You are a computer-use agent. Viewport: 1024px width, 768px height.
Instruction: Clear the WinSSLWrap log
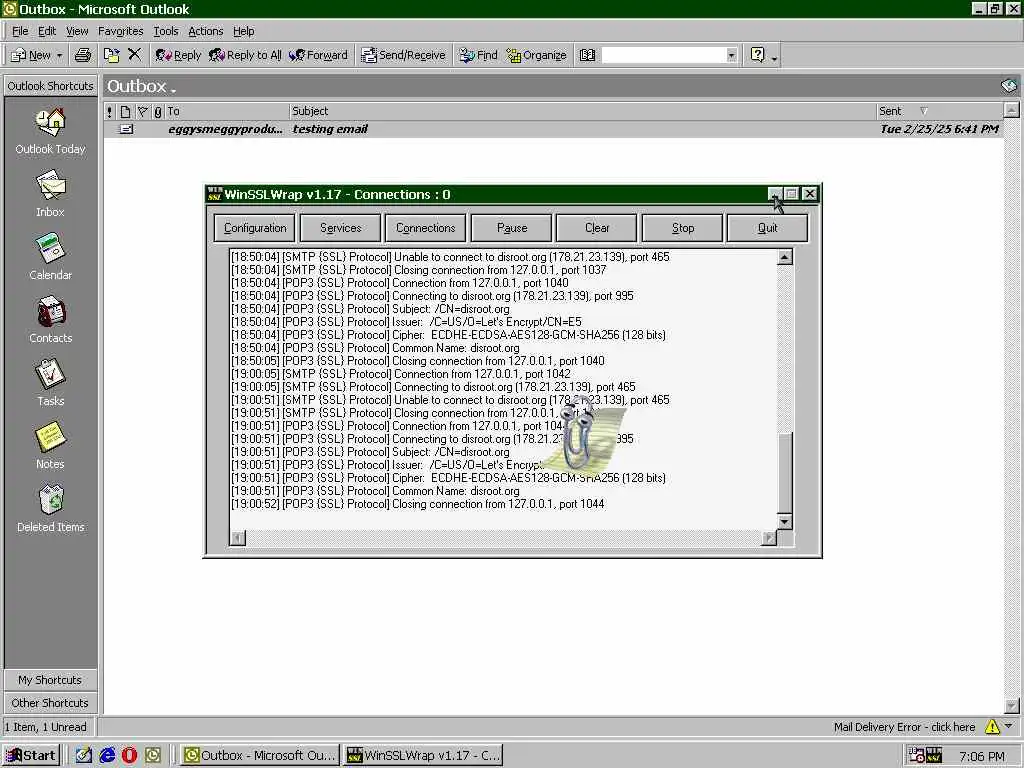[x=597, y=228]
